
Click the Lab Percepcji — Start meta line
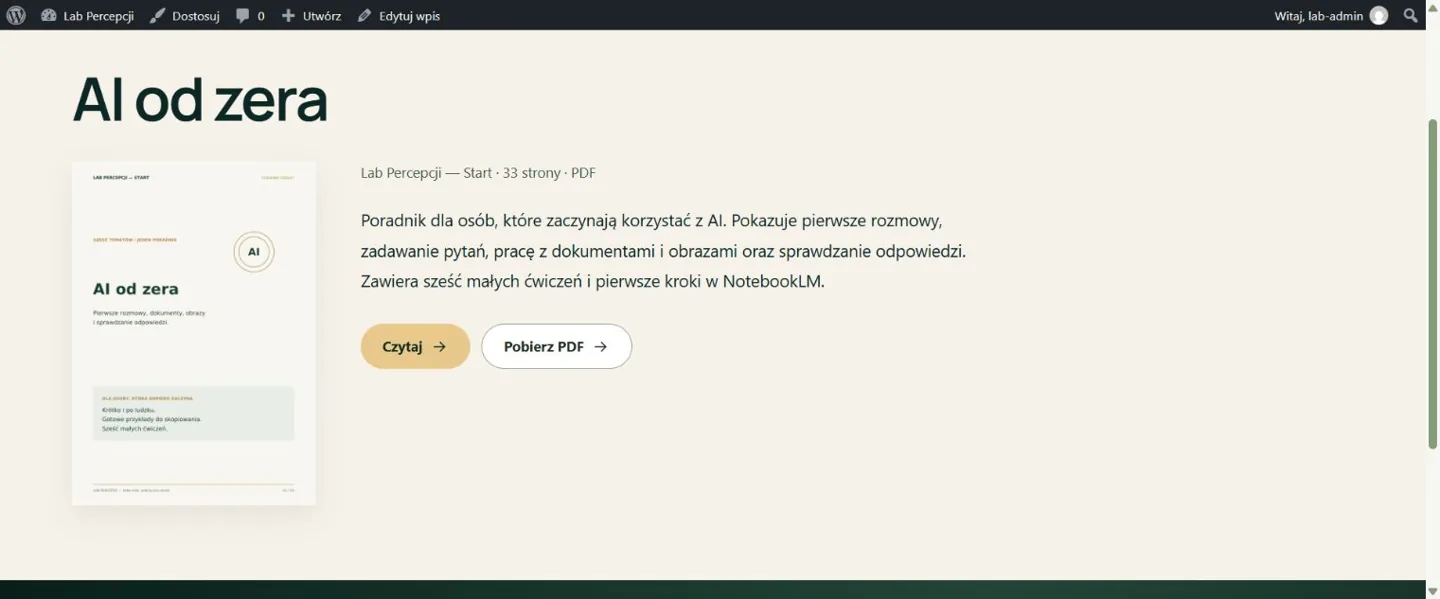478,173
